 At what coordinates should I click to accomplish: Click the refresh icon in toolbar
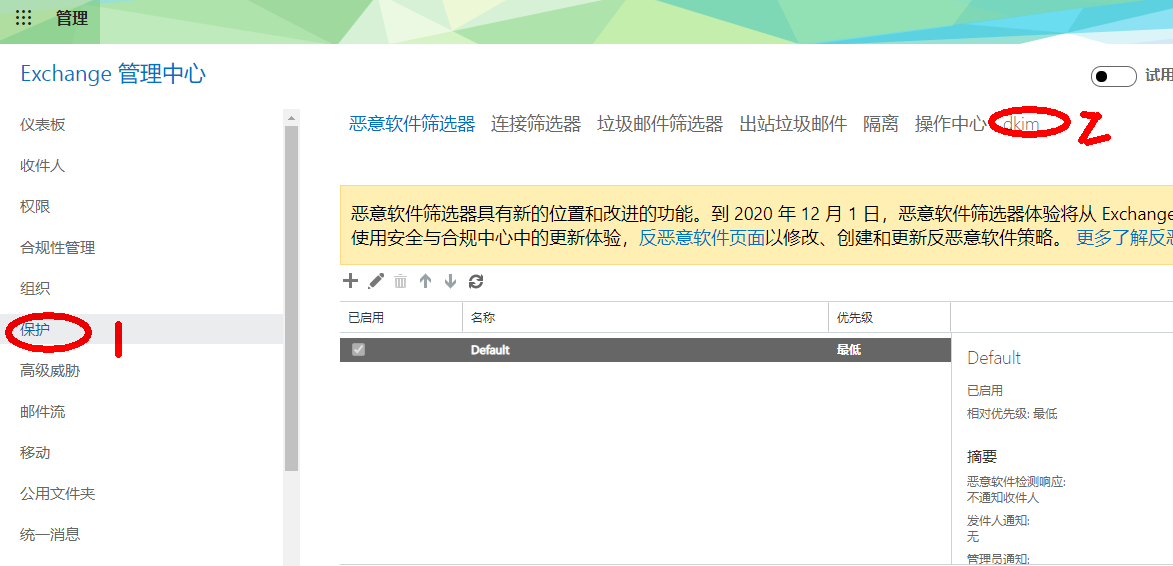[476, 281]
